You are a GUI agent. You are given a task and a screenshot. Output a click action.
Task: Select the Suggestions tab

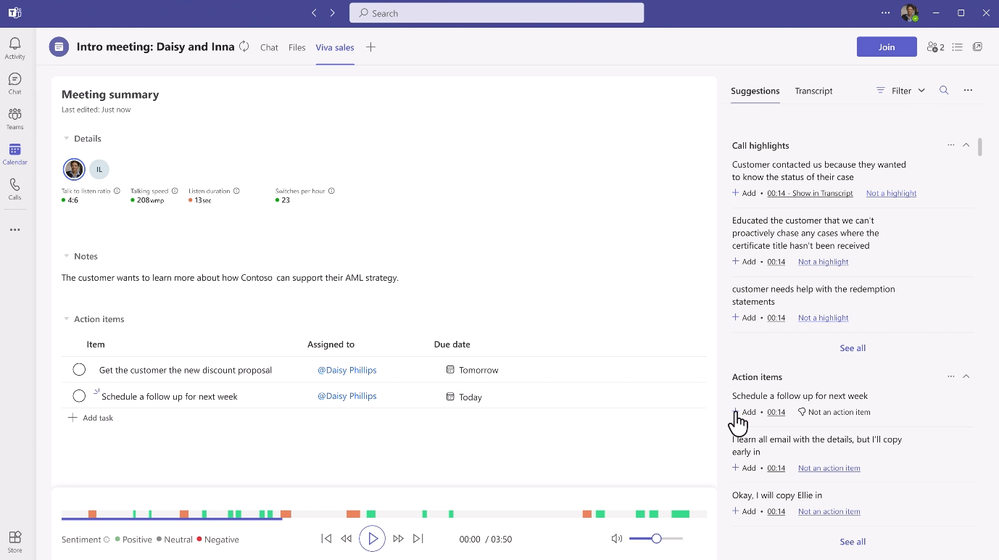(x=755, y=90)
